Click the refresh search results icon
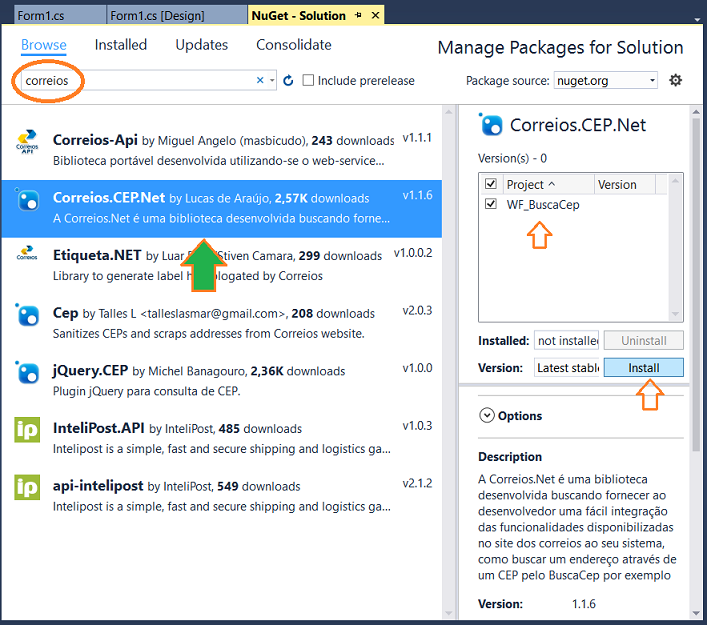This screenshot has height=625, width=707. click(x=288, y=81)
